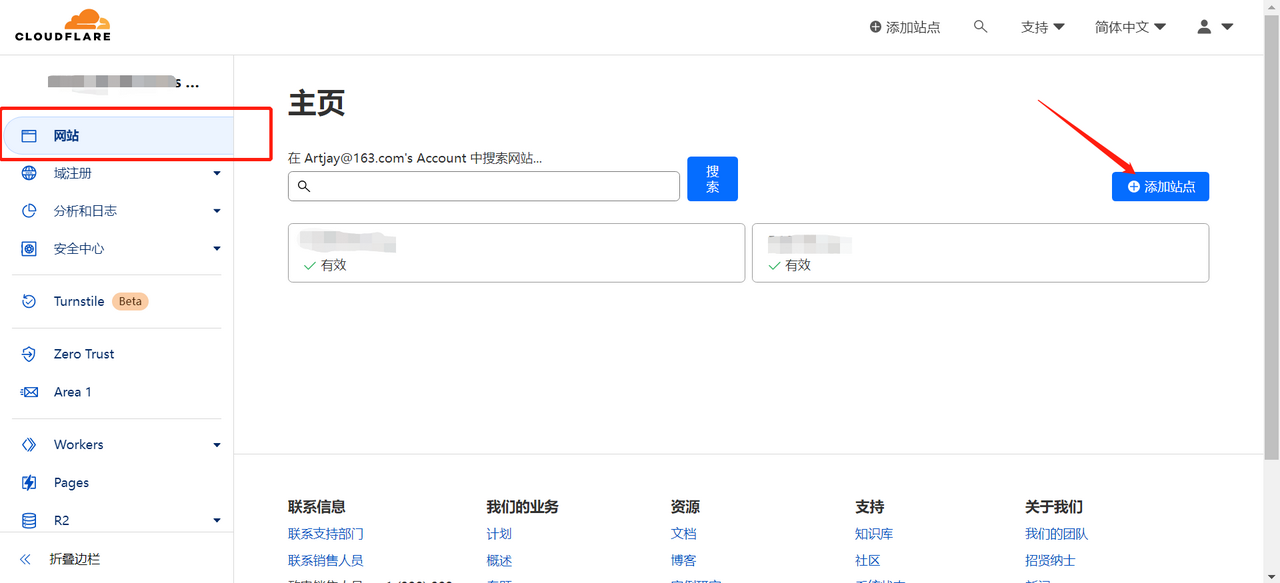The height and width of the screenshot is (583, 1280).
Task: Click the 安全中心 security icon
Action: 30,249
